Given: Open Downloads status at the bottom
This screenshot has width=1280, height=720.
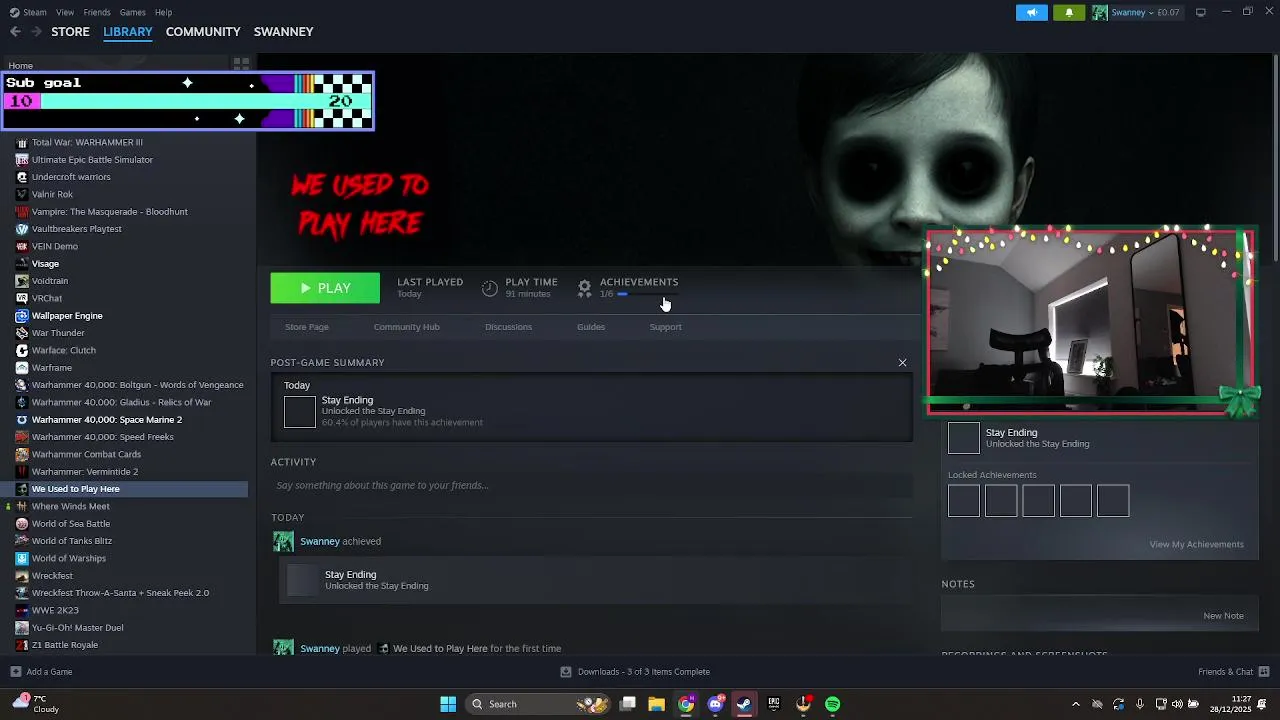Looking at the screenshot, I should click(x=635, y=672).
